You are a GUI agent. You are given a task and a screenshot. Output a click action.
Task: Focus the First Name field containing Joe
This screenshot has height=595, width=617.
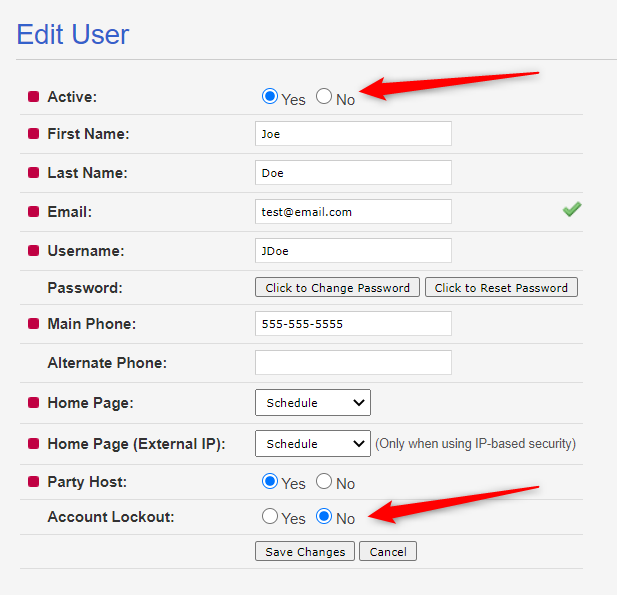tap(353, 133)
